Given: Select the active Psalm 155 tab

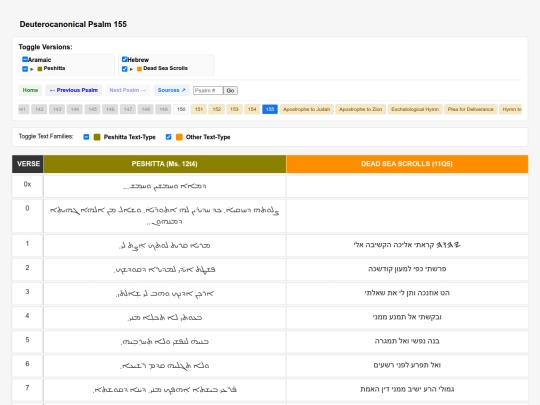Looking at the screenshot, I should [270, 109].
